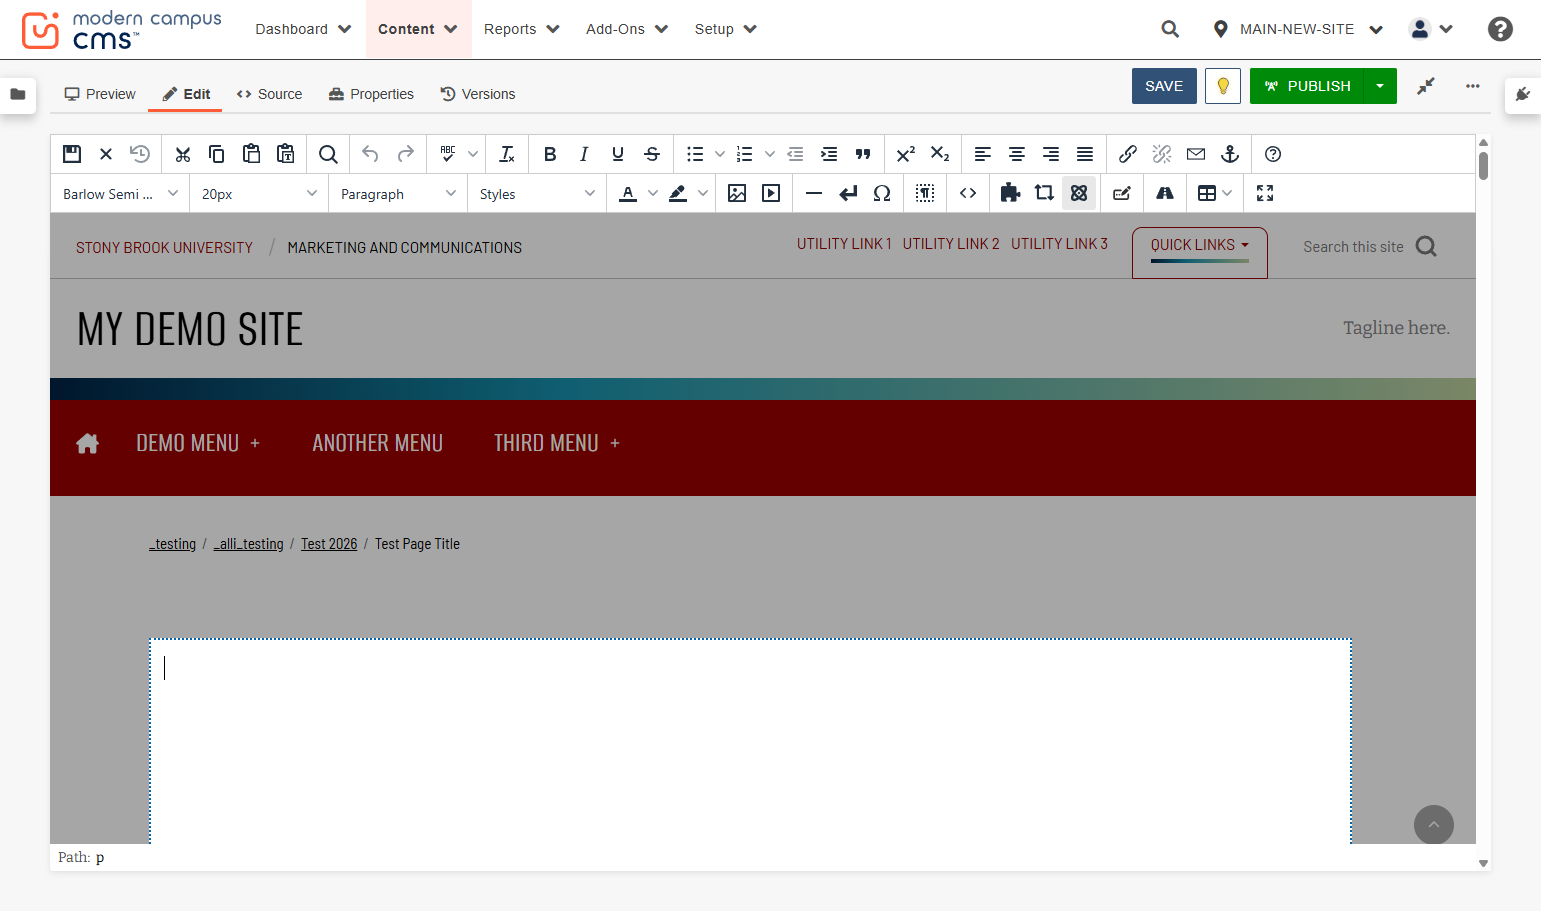
Task: Open the source code angle brackets tool
Action: [x=968, y=193]
